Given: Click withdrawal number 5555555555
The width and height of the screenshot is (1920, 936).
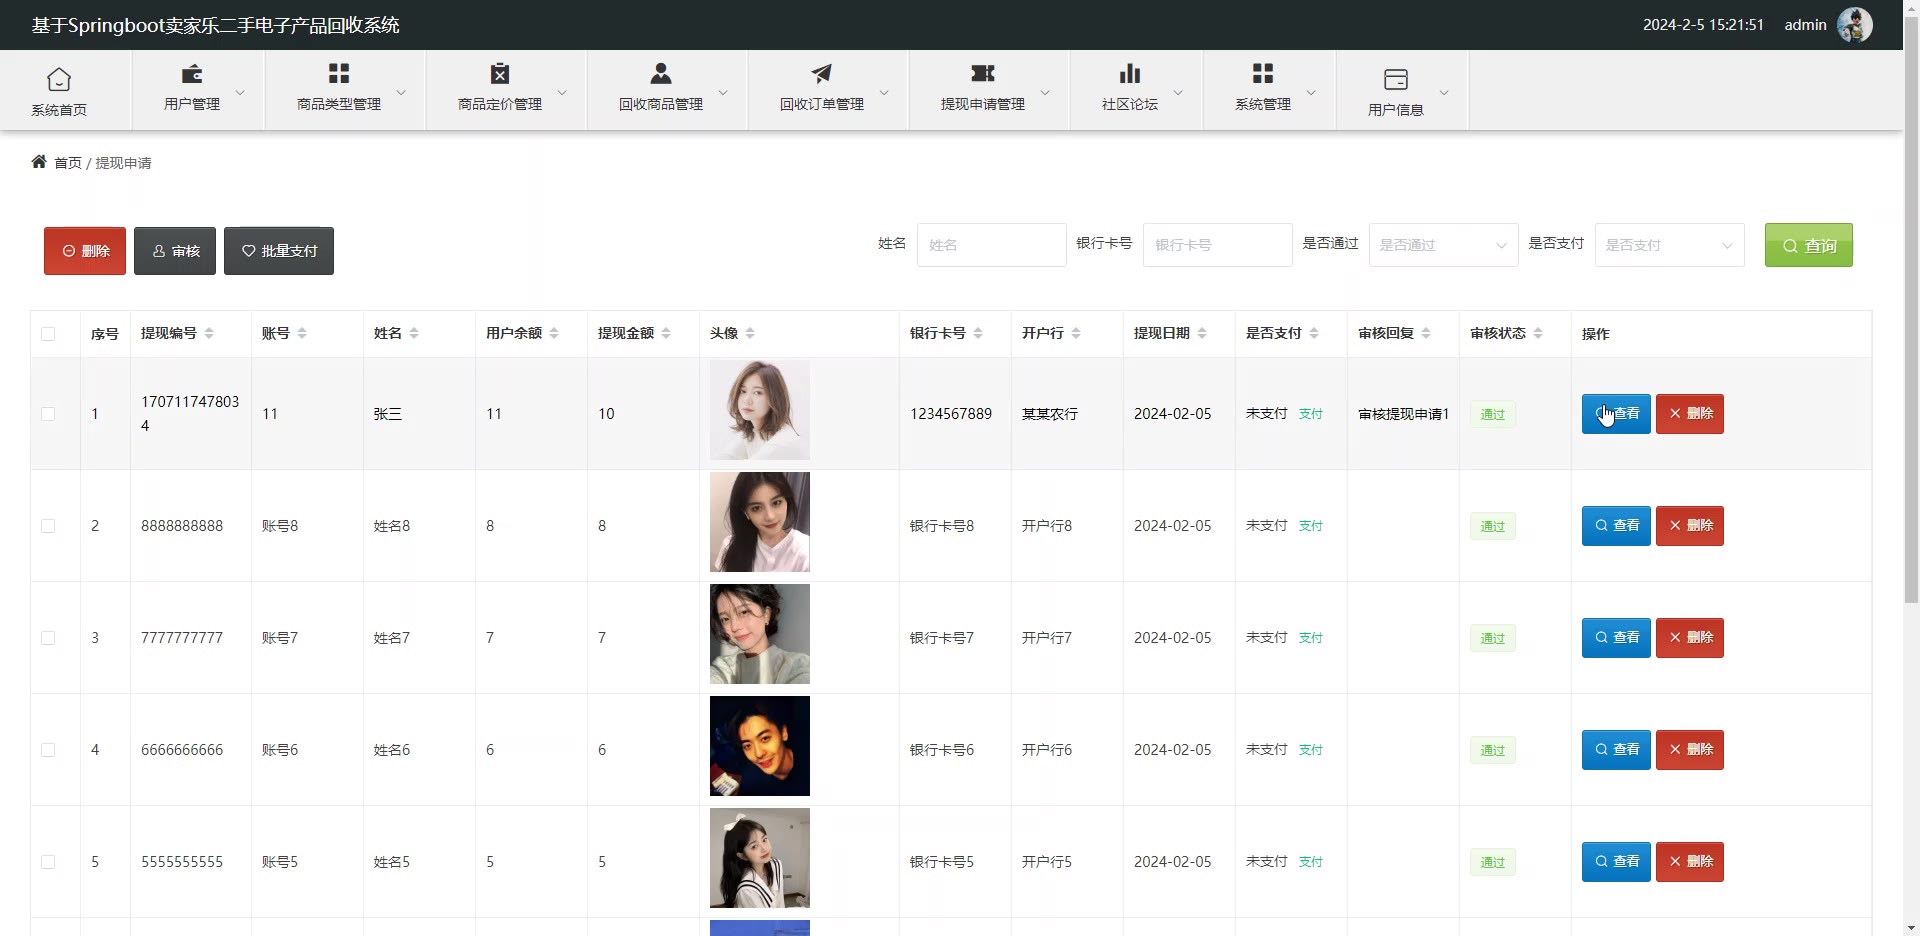Looking at the screenshot, I should [x=182, y=862].
